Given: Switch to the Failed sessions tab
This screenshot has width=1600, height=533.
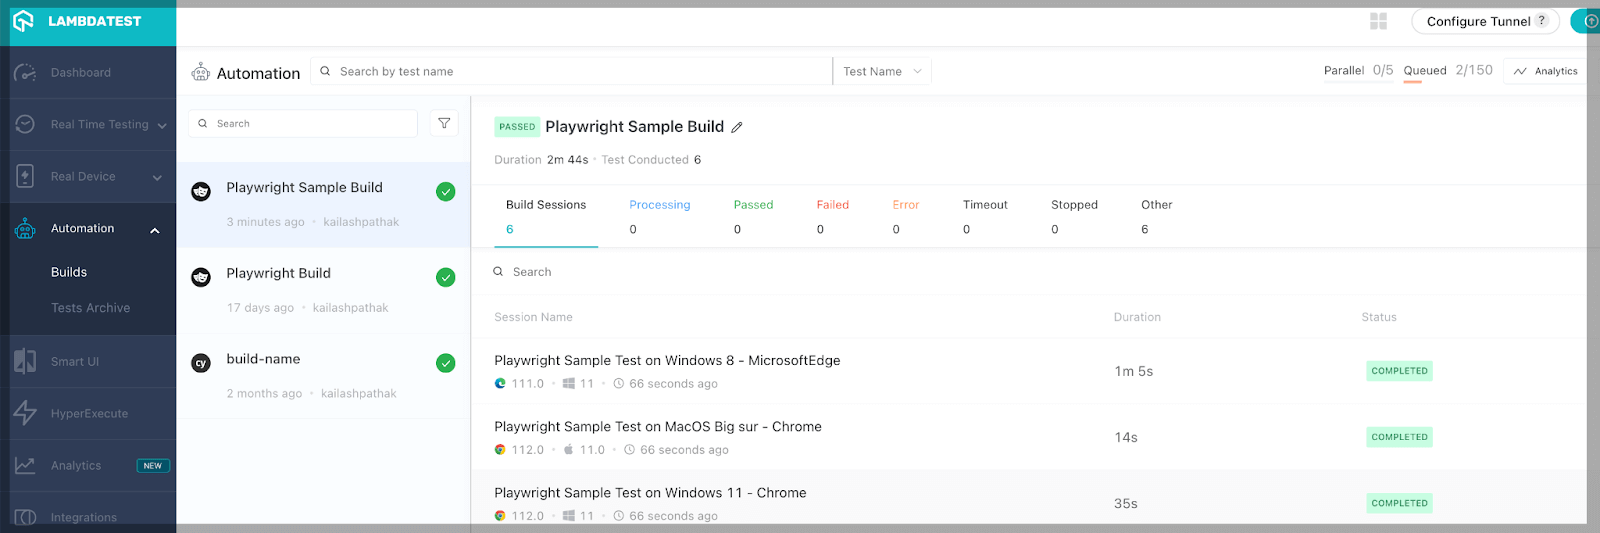Looking at the screenshot, I should click(x=832, y=205).
